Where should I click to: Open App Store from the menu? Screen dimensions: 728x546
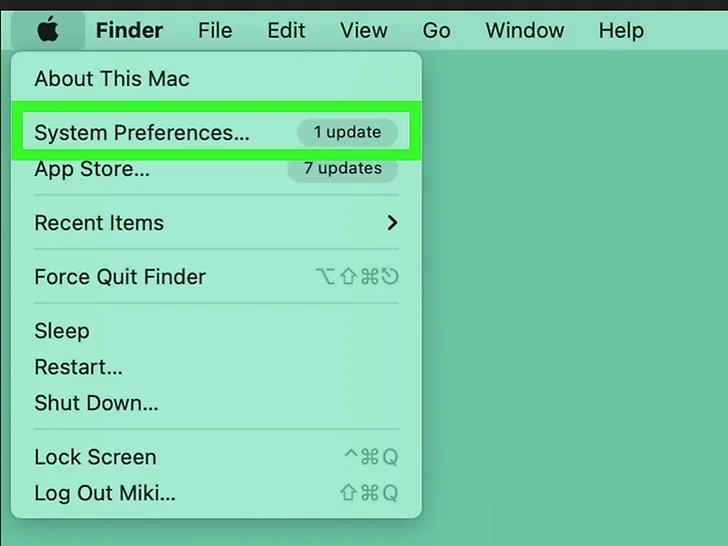pyautogui.click(x=216, y=169)
